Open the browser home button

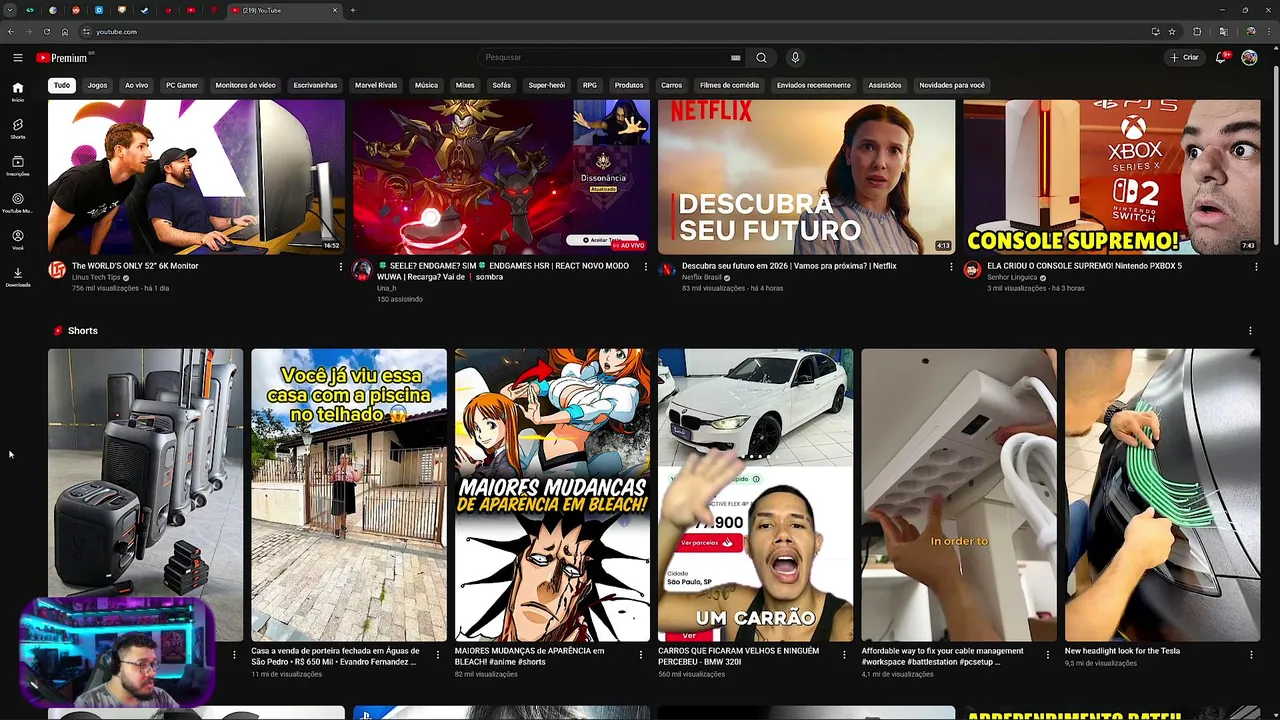(x=65, y=32)
